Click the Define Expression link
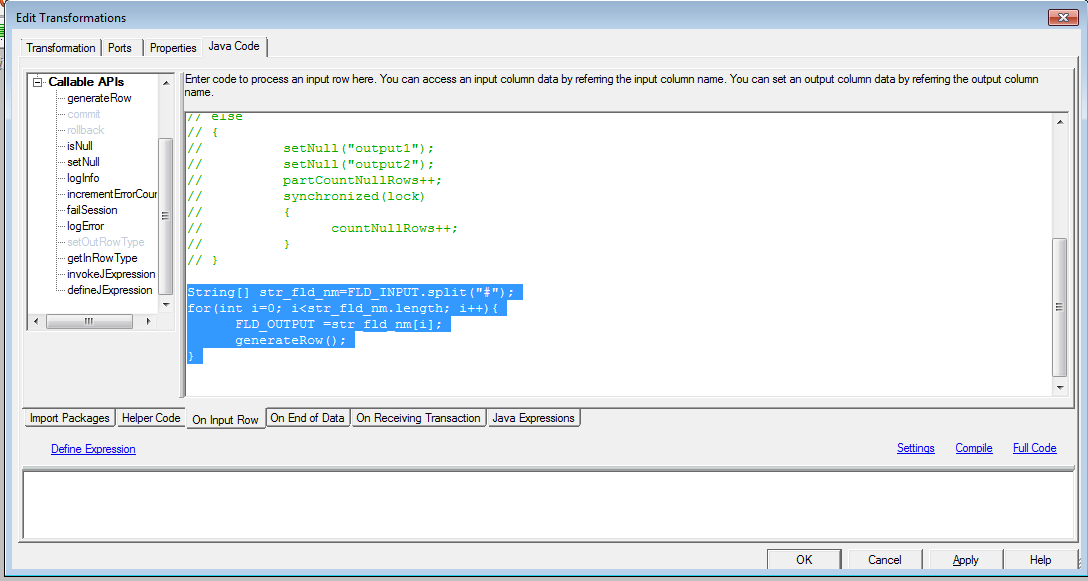The width and height of the screenshot is (1088, 581). [93, 448]
